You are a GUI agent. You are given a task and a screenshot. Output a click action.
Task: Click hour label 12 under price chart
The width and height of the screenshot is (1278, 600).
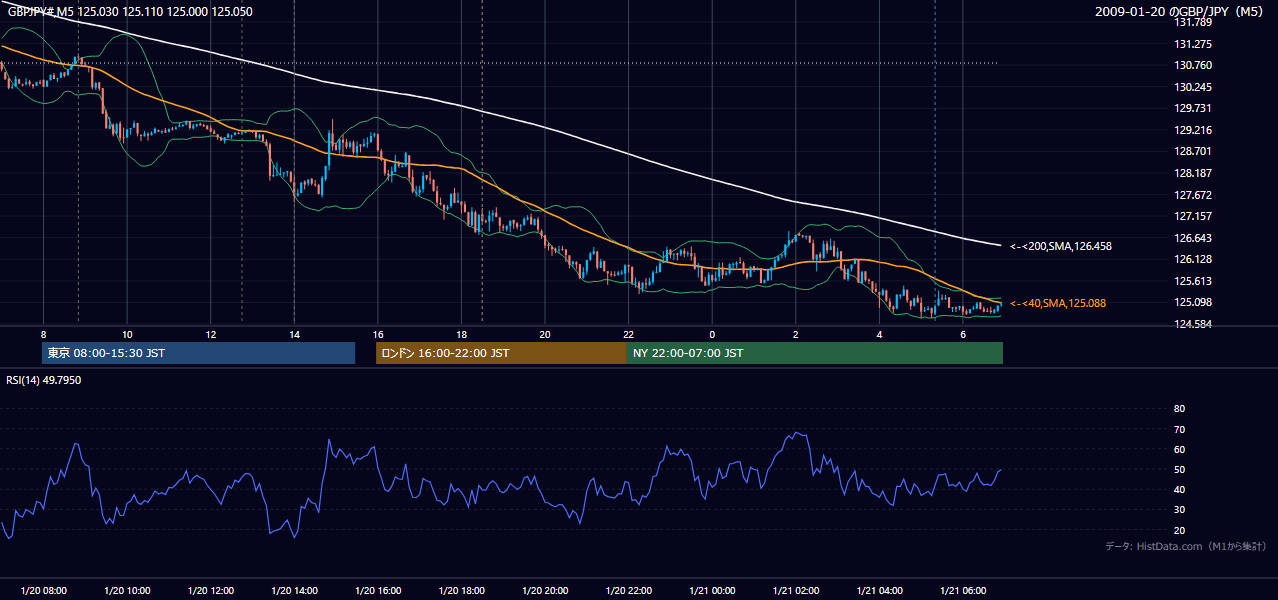tap(210, 334)
